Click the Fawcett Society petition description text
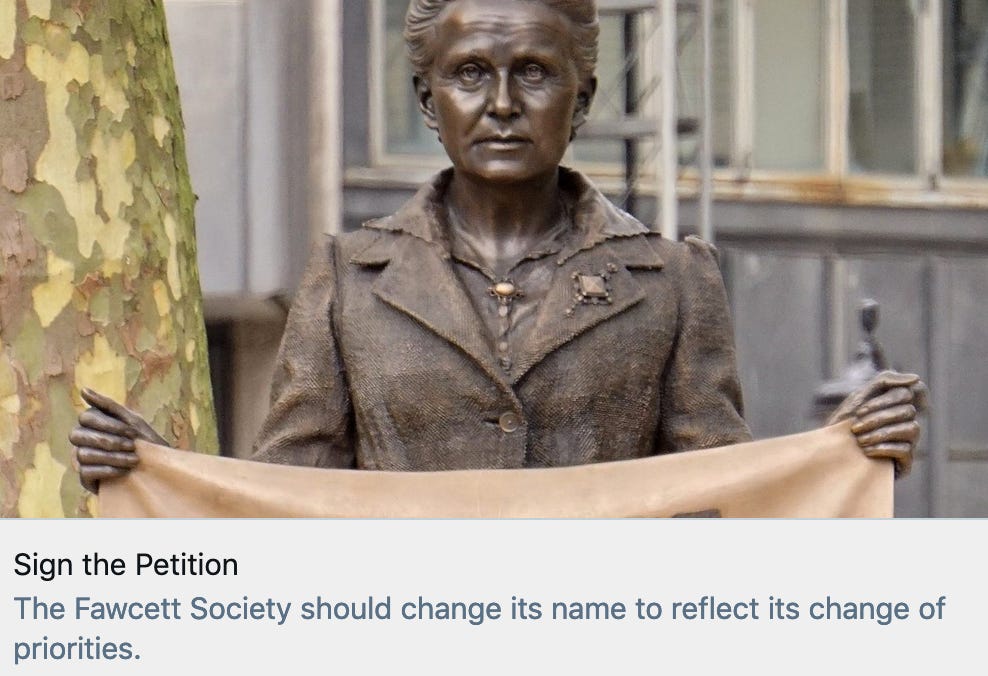The image size is (988, 676). click(479, 628)
